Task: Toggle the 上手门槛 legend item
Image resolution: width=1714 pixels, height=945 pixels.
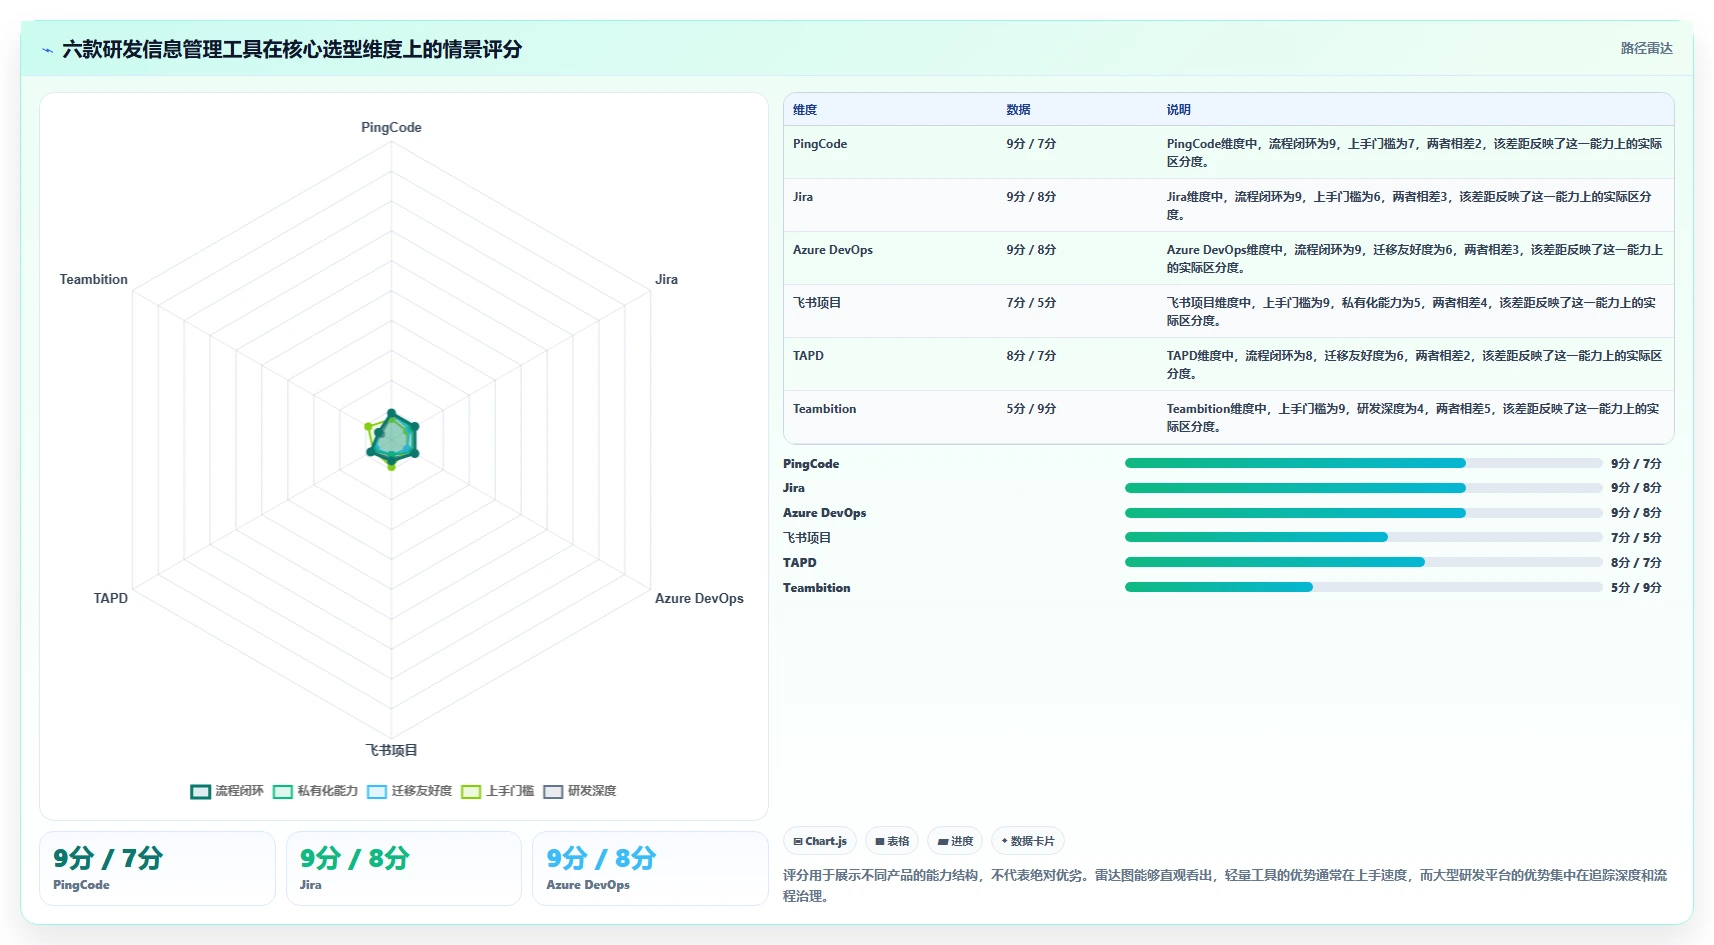Action: point(498,791)
